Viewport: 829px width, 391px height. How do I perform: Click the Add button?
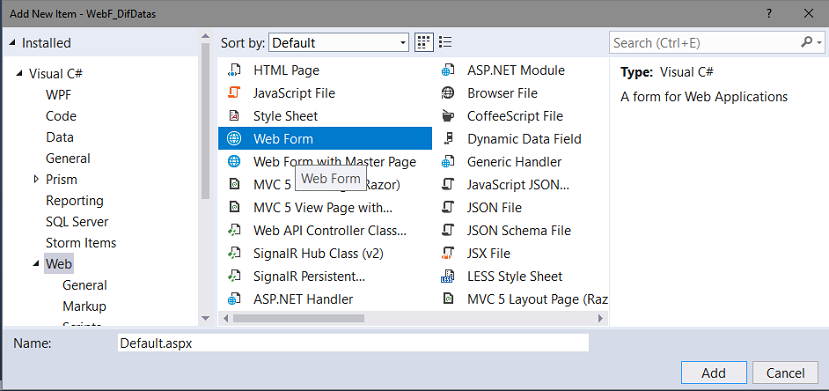(714, 373)
